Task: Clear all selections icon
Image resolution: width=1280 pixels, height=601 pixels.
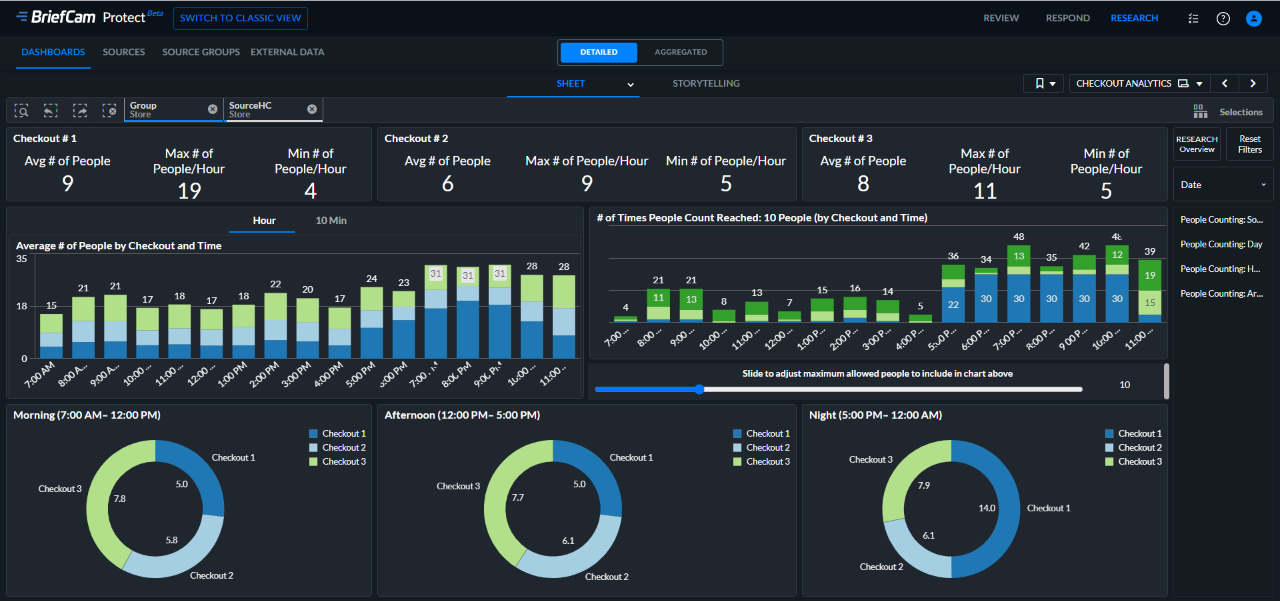Action: pos(109,110)
